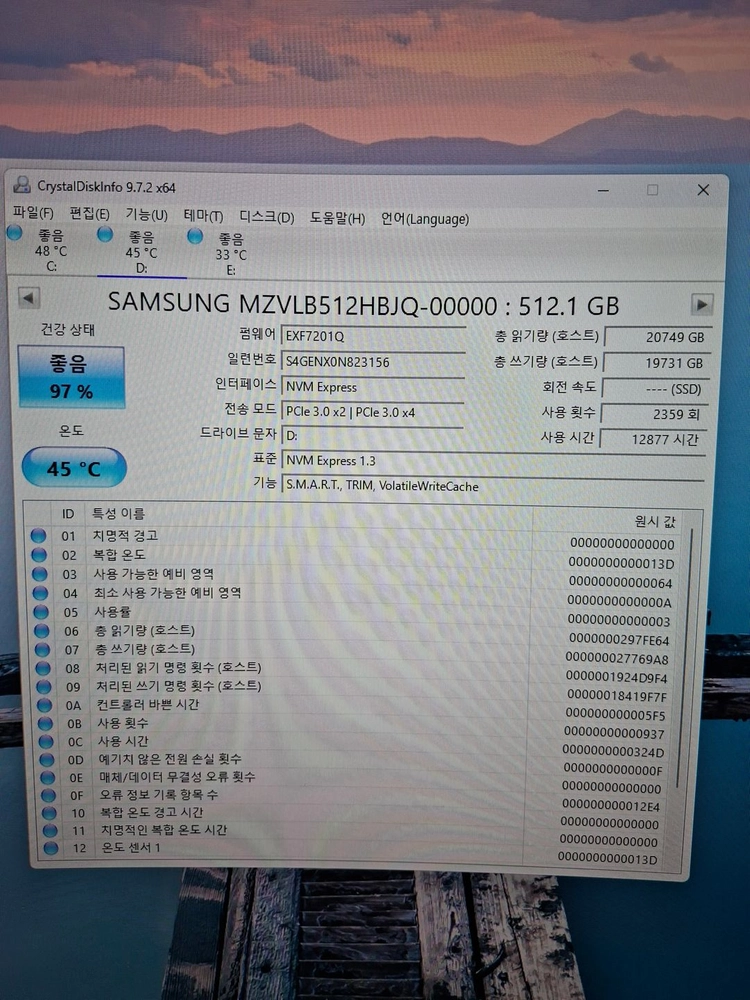Click status icon for 05 사용률
Image resolution: width=750 pixels, height=1000 pixels.
coord(41,612)
